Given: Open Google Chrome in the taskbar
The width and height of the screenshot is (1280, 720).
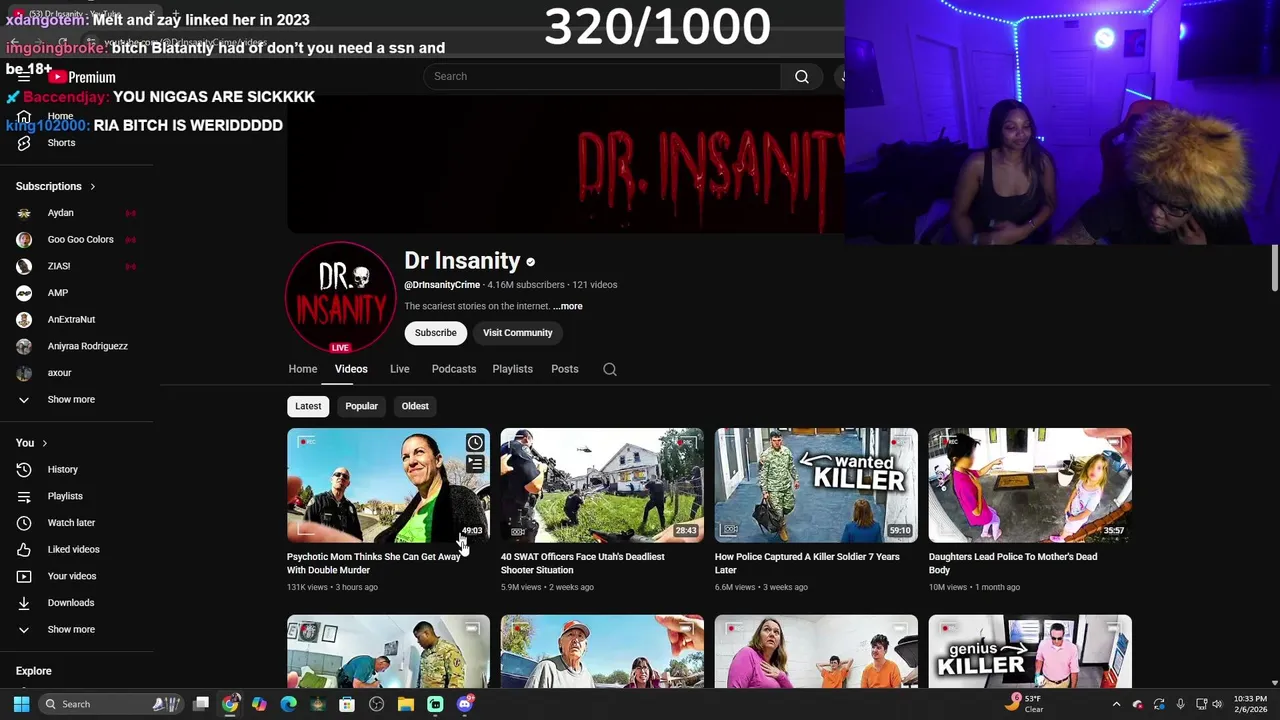Looking at the screenshot, I should (x=230, y=704).
